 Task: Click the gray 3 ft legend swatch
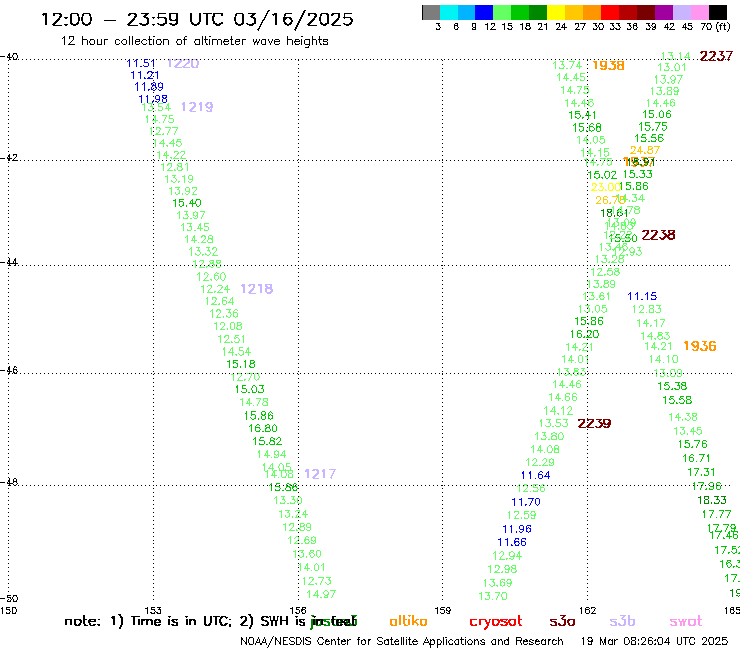431,12
